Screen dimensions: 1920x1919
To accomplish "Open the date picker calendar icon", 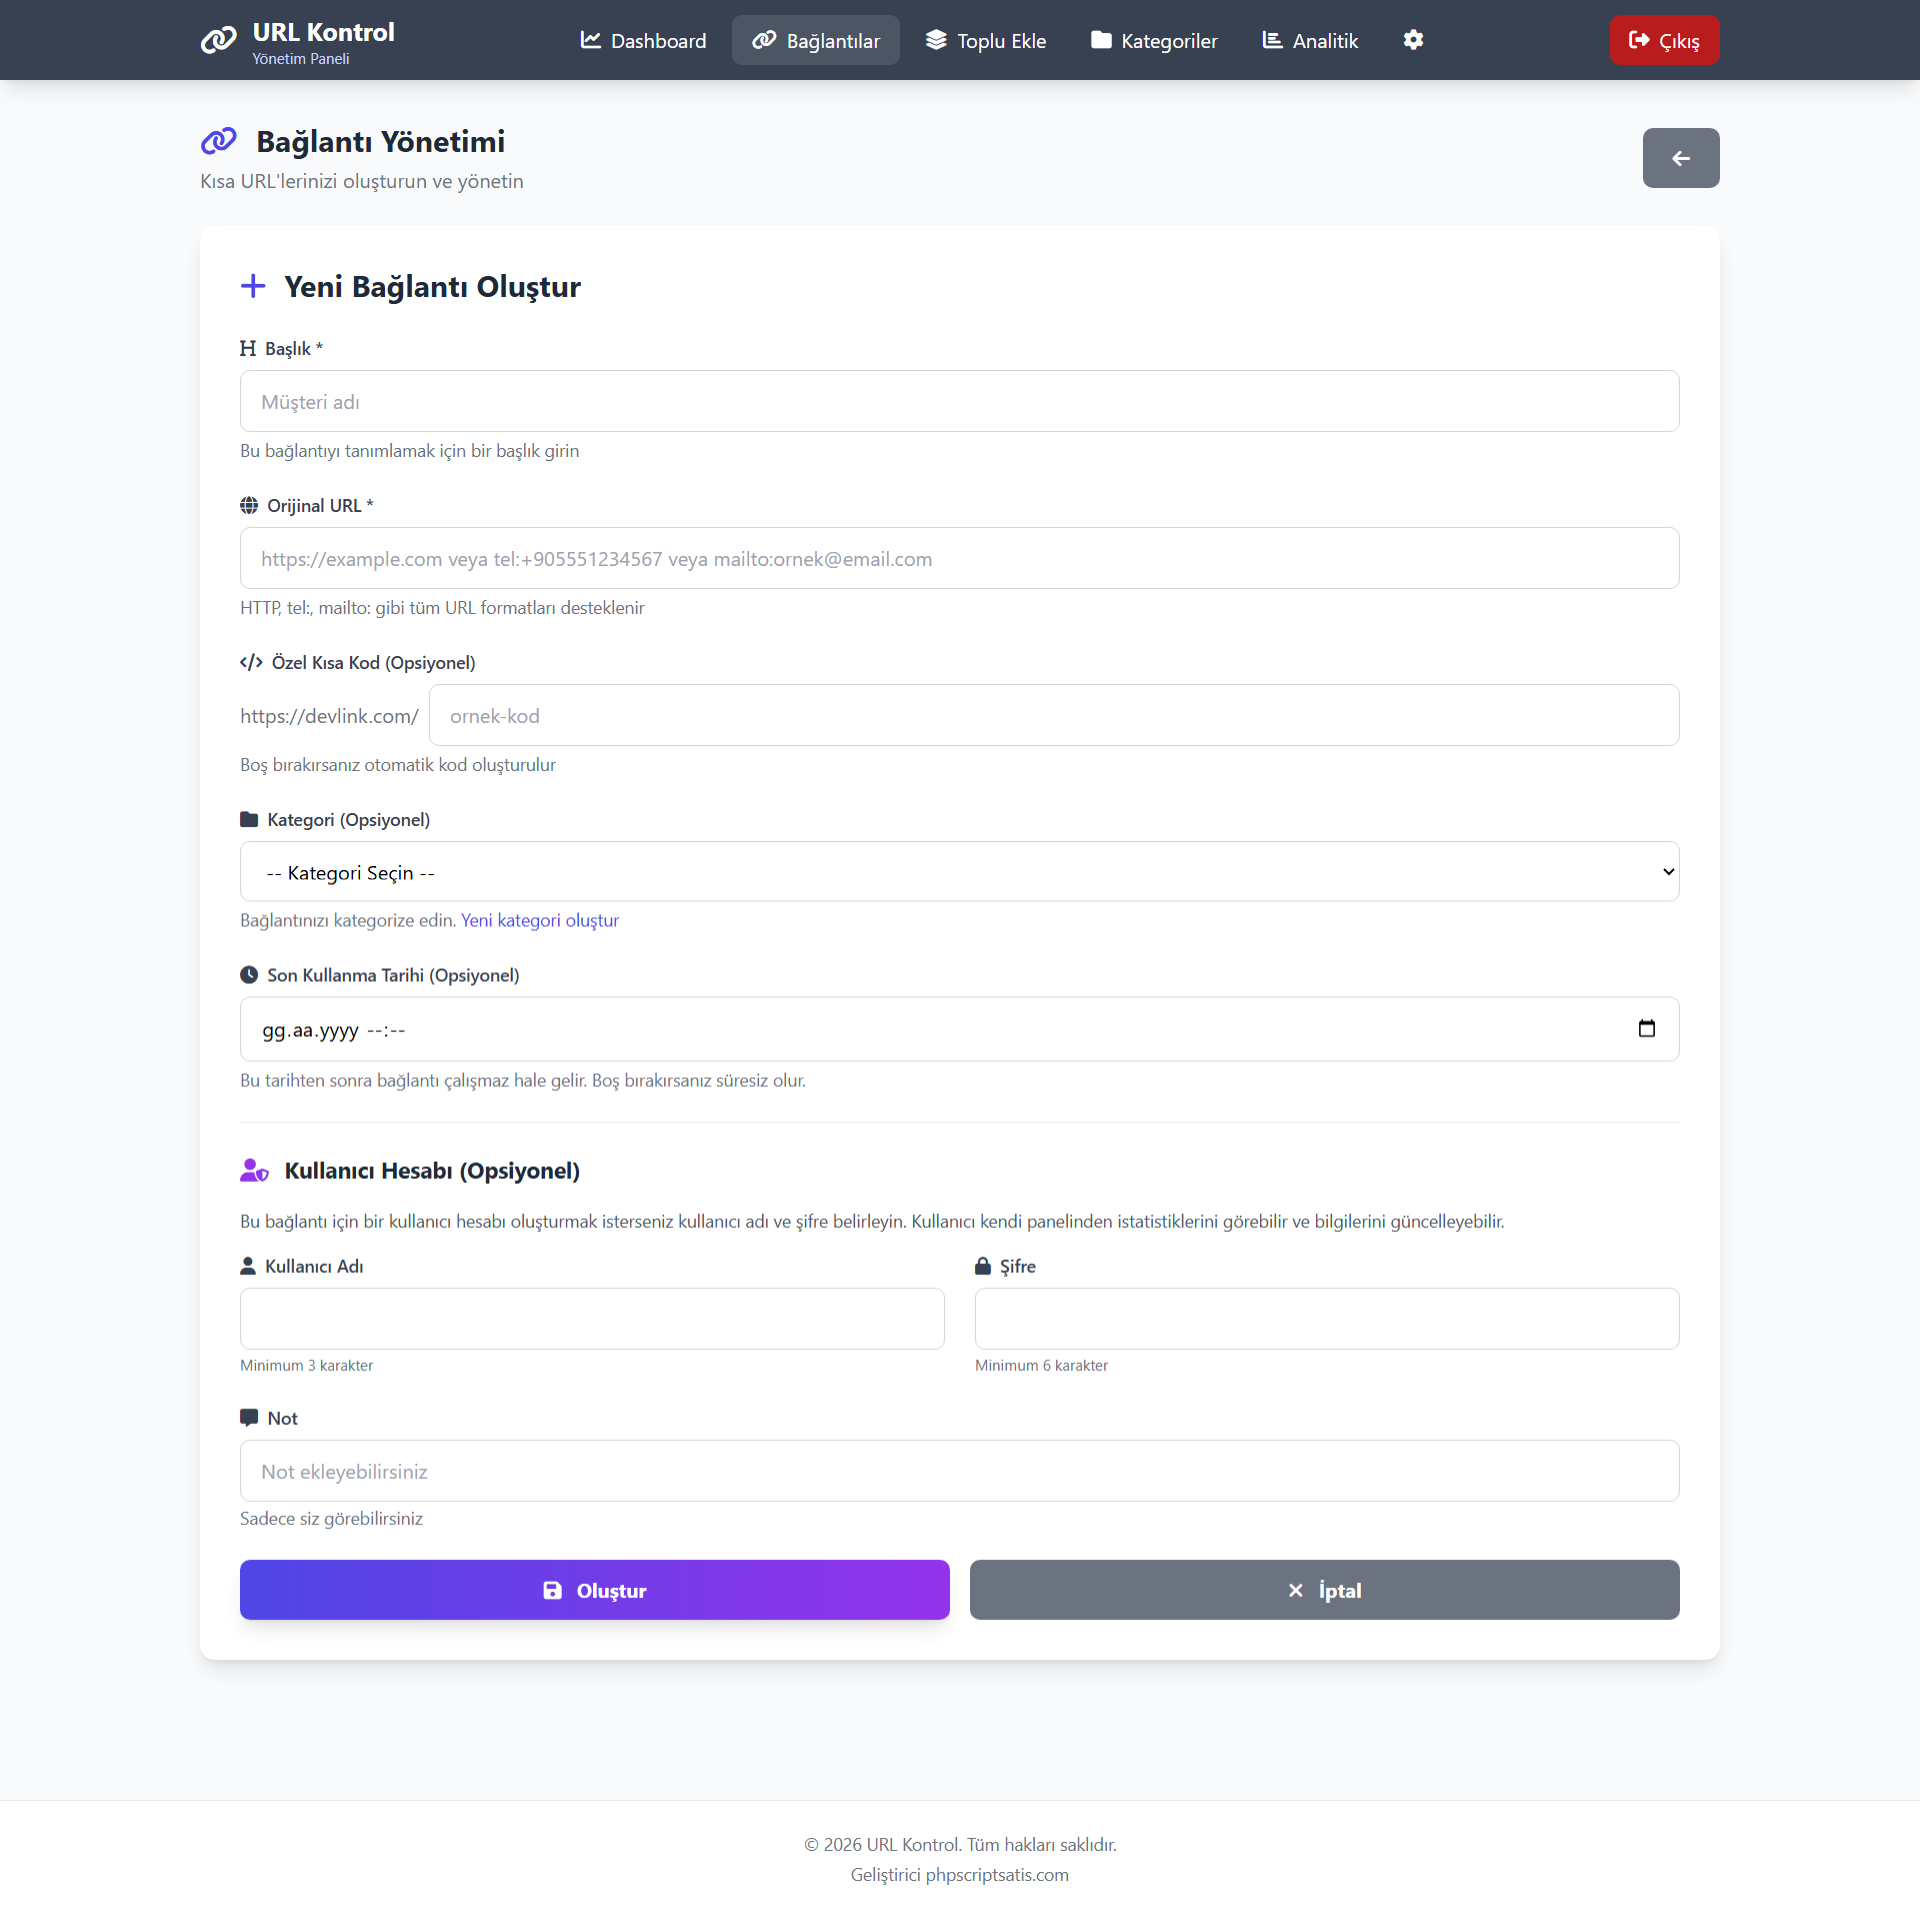I will click(1647, 1029).
